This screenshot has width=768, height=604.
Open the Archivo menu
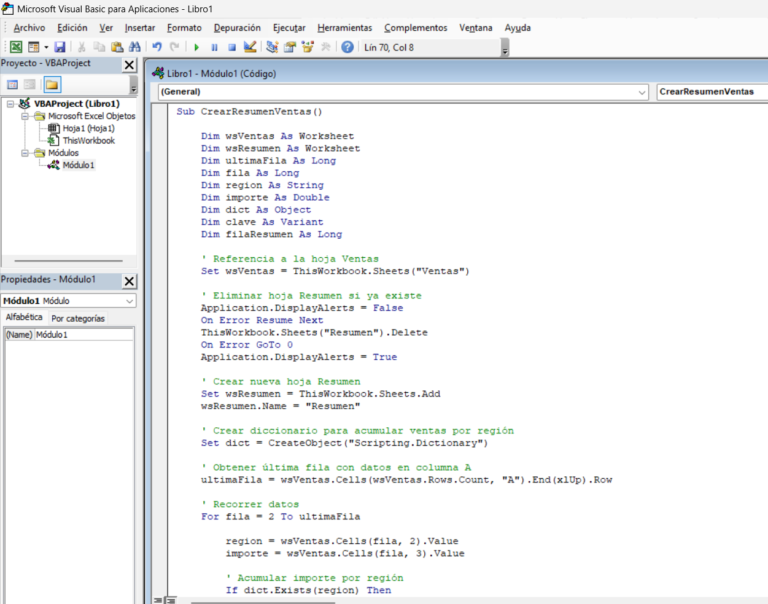click(x=29, y=28)
